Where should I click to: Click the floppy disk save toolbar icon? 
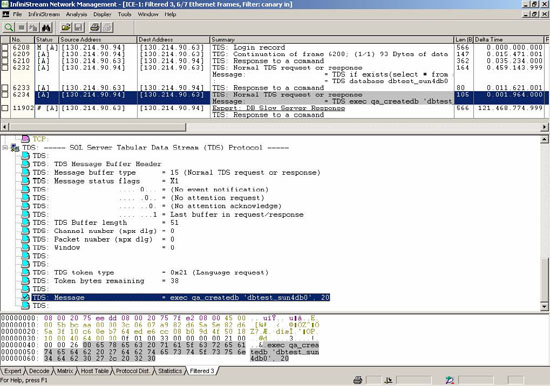pyautogui.click(x=78, y=27)
